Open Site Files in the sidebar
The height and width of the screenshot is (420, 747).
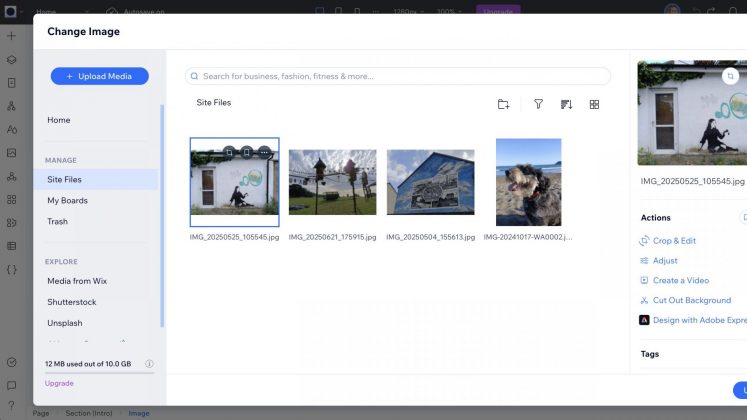click(65, 180)
